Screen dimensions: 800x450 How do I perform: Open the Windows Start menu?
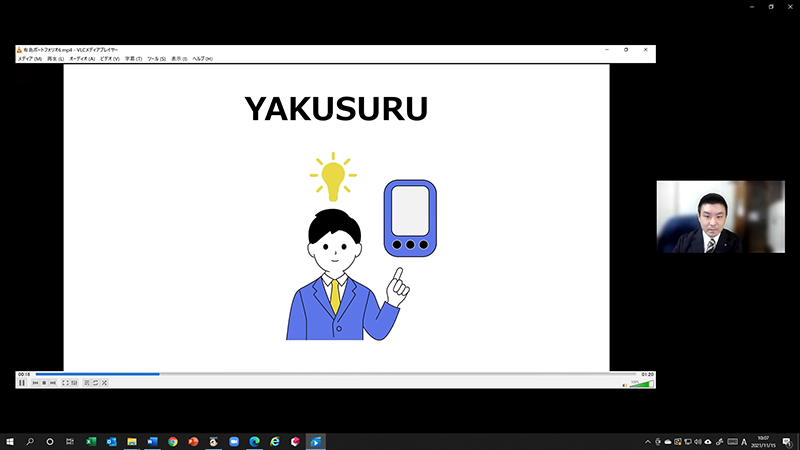[x=9, y=441]
